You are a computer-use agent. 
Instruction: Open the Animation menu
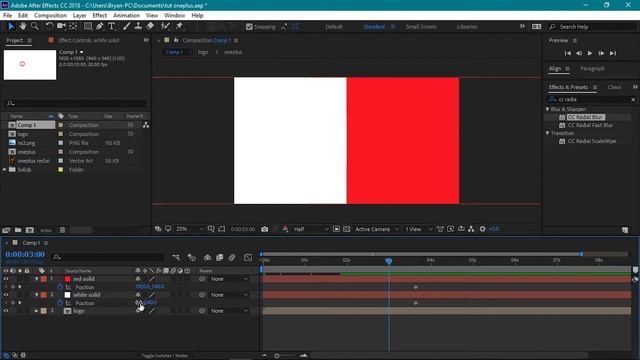pos(126,16)
